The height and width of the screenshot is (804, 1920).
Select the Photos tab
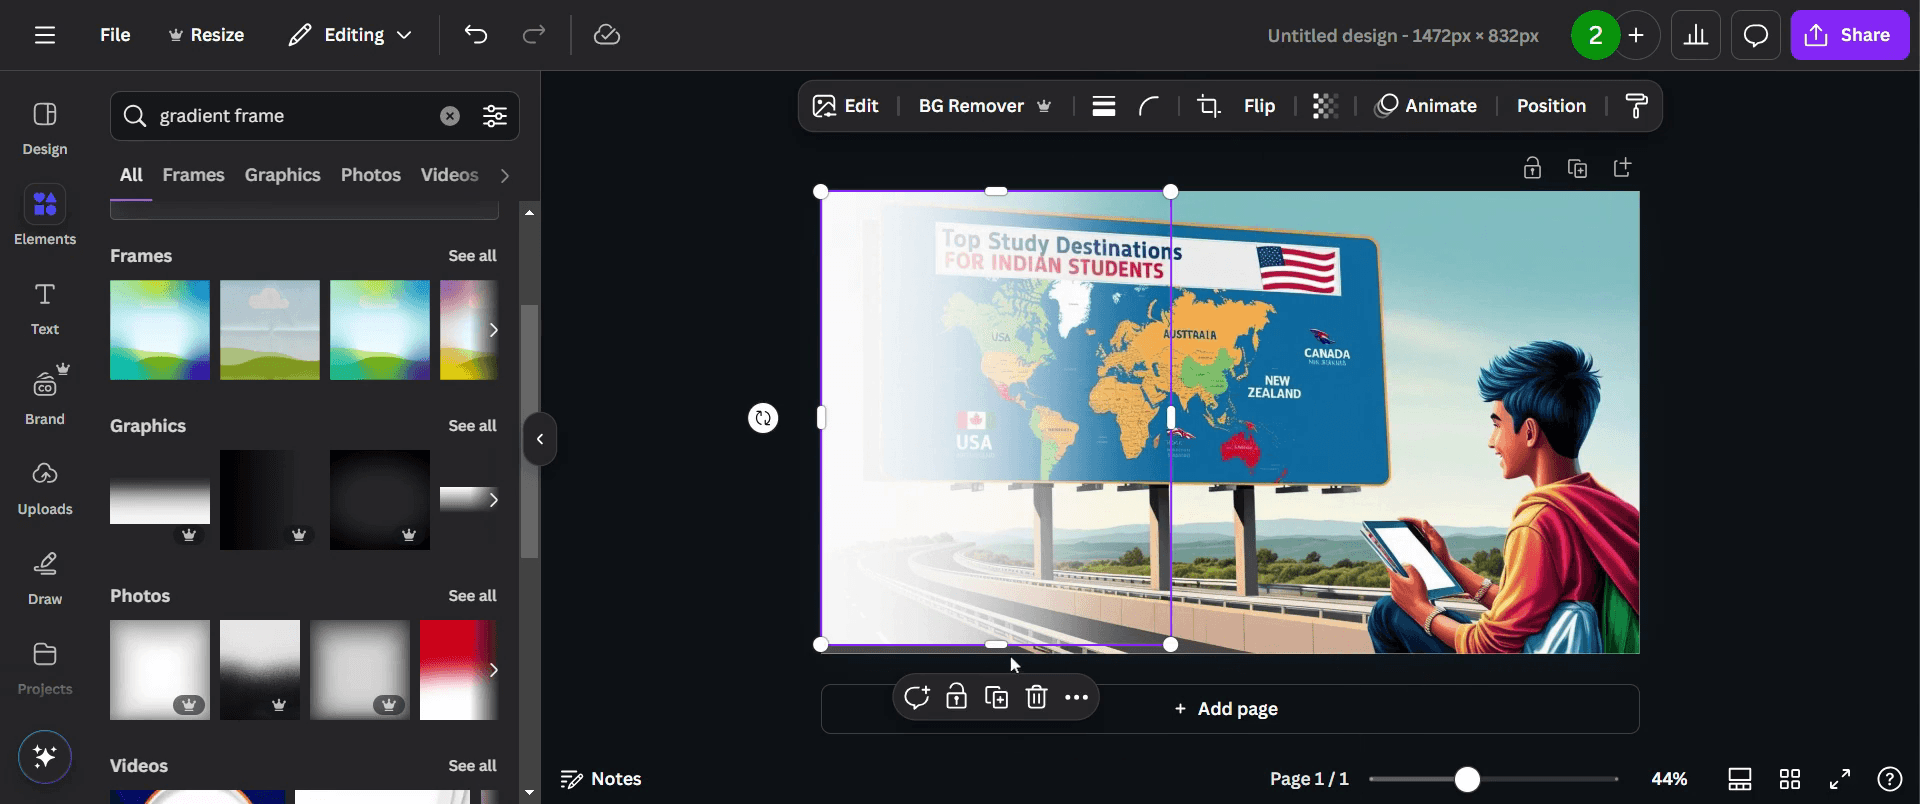(x=370, y=175)
